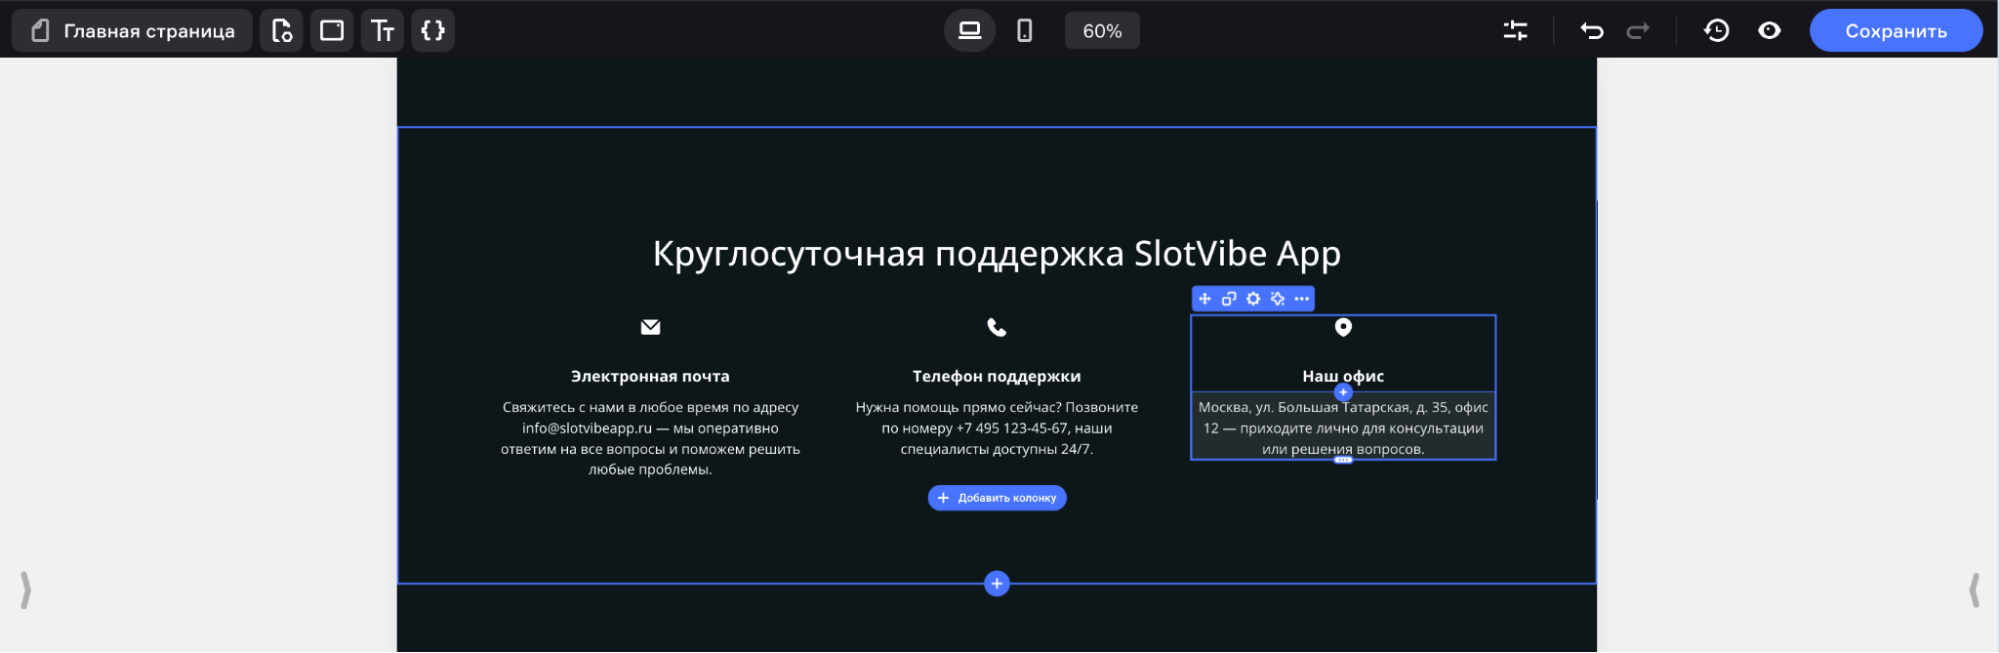The width and height of the screenshot is (1999, 653).
Task: Click the resize handle below office address text
Action: click(1343, 460)
